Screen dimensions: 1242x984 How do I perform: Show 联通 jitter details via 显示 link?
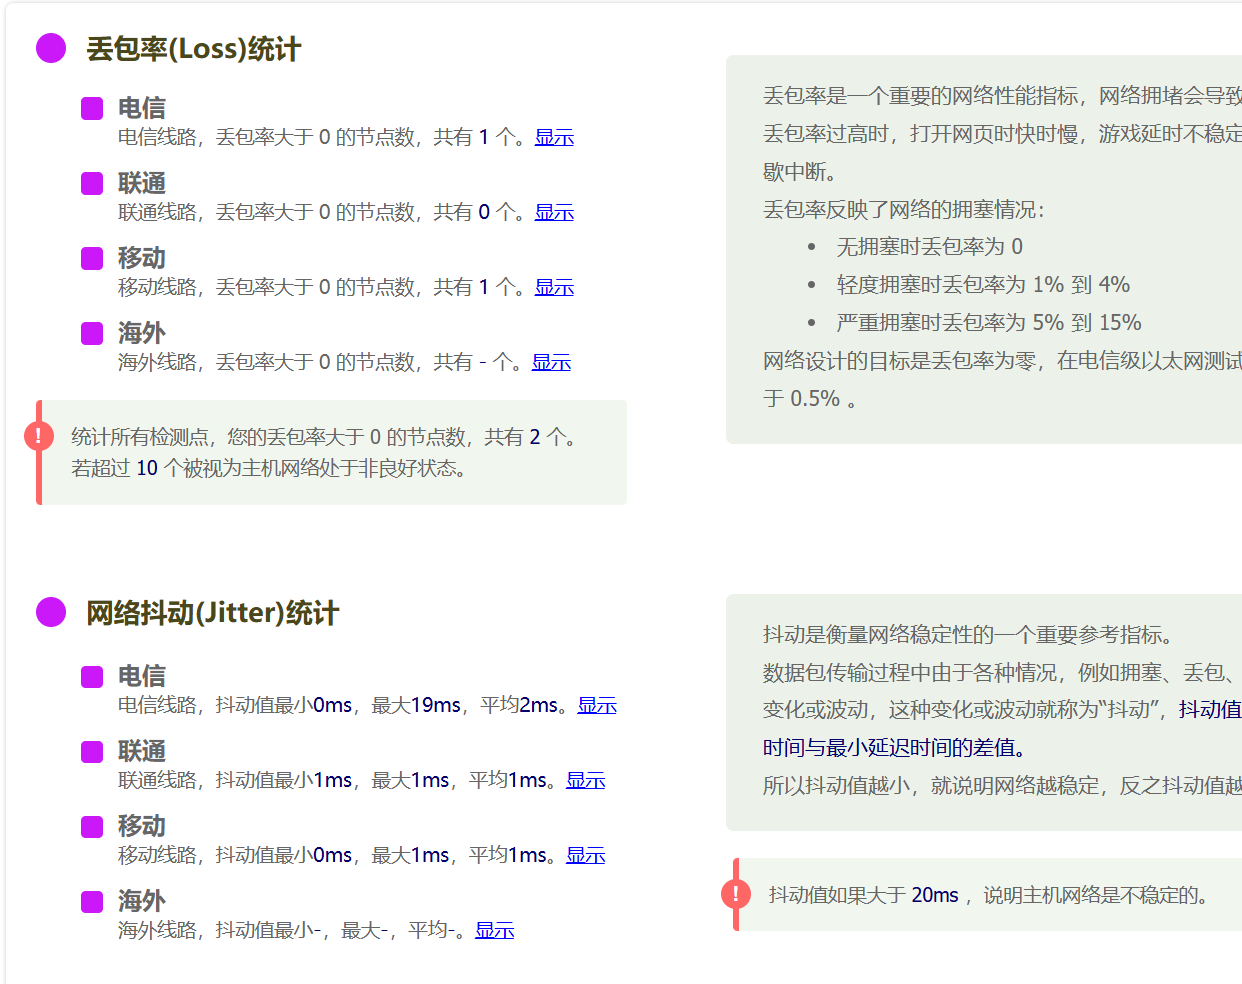tap(586, 780)
